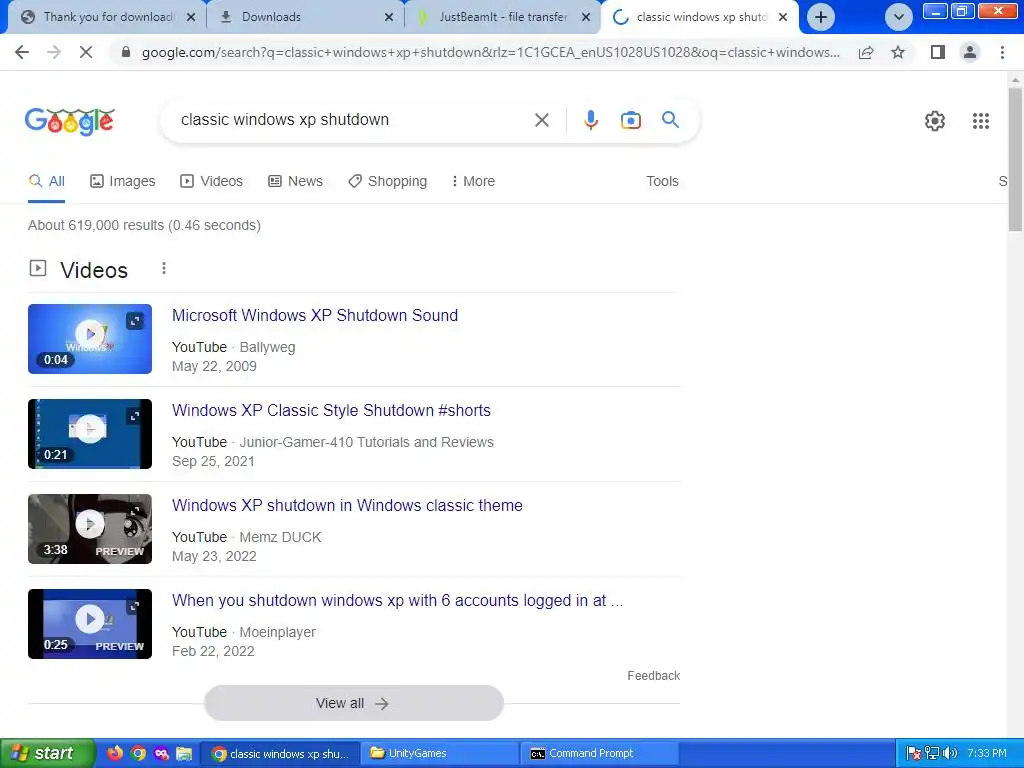Click the Videos section heading icon

(x=38, y=268)
